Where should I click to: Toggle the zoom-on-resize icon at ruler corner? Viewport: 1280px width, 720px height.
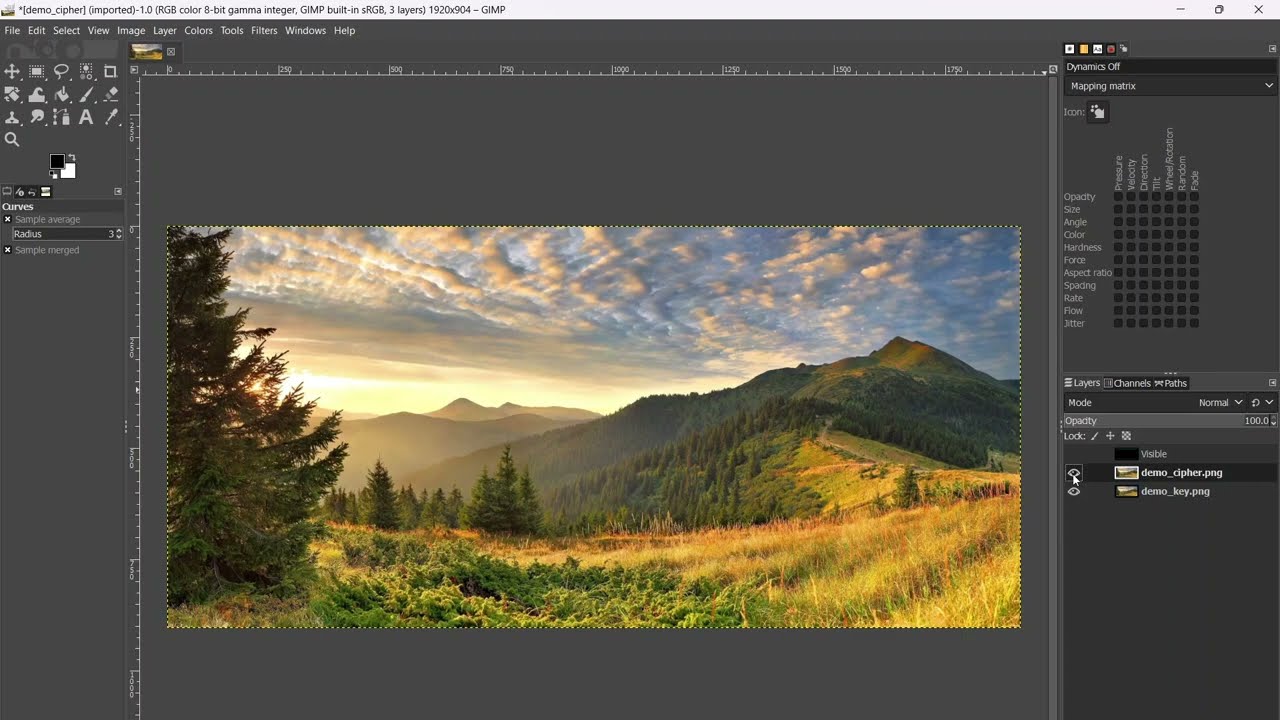[x=1053, y=69]
